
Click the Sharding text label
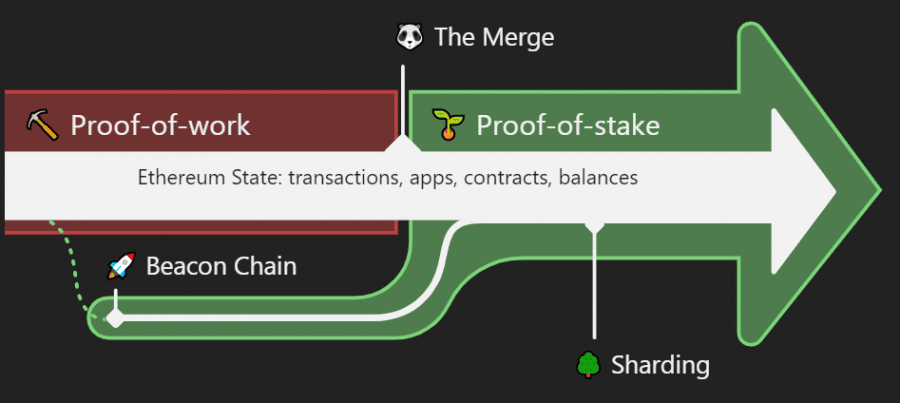point(660,365)
